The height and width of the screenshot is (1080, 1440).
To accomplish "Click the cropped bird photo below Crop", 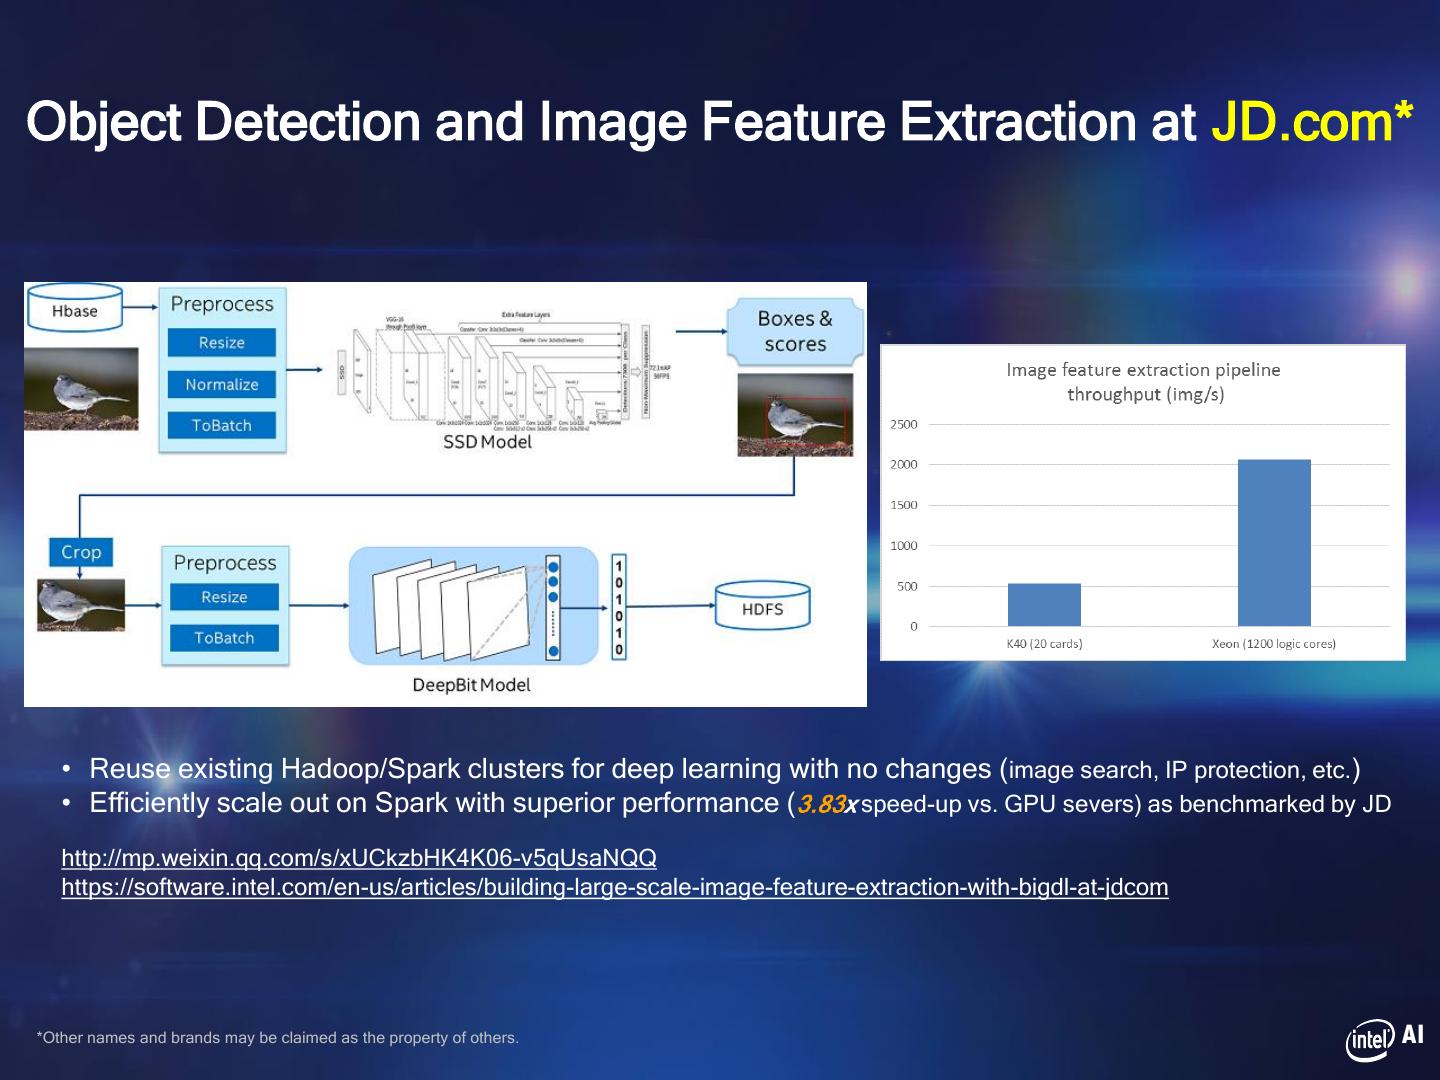I will coord(81,605).
